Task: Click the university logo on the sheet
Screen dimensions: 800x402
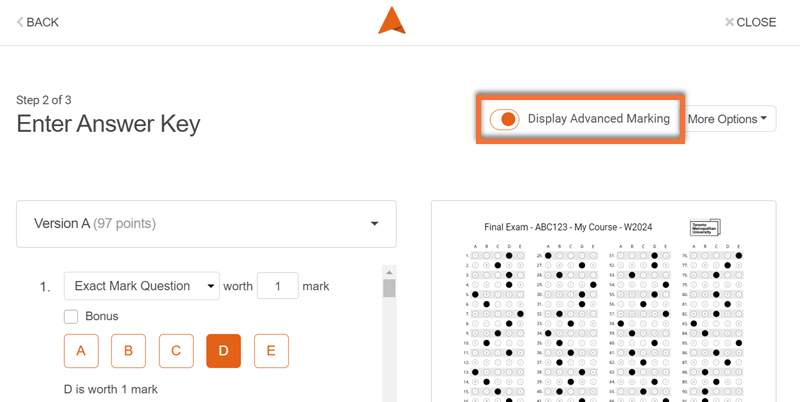Action: (x=705, y=228)
